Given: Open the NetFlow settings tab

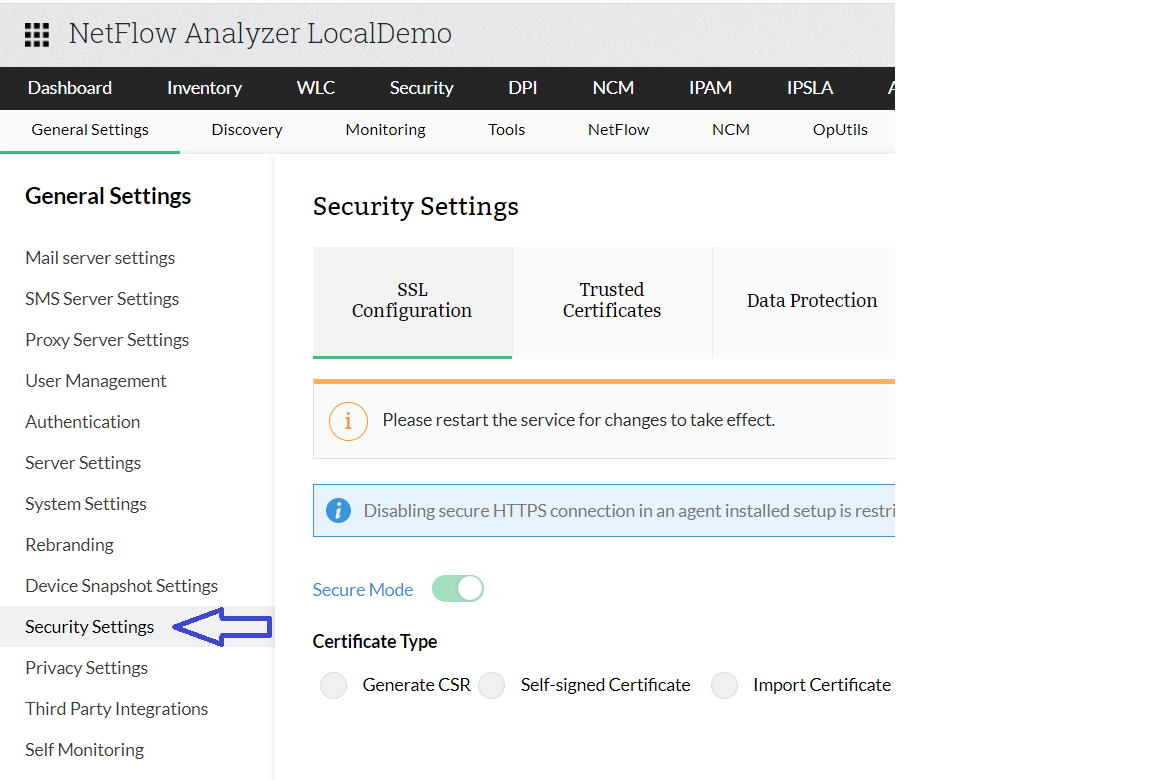Looking at the screenshot, I should (618, 130).
